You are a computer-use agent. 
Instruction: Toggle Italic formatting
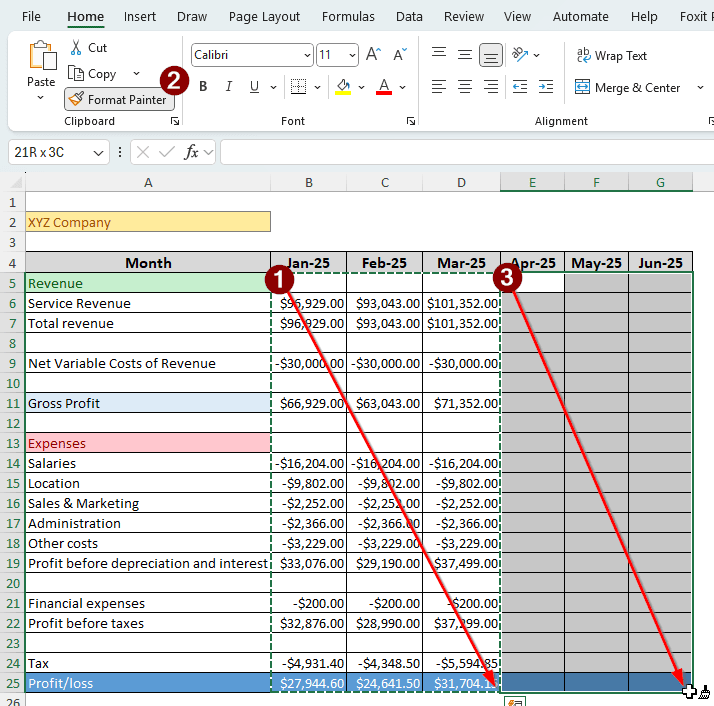click(x=229, y=87)
